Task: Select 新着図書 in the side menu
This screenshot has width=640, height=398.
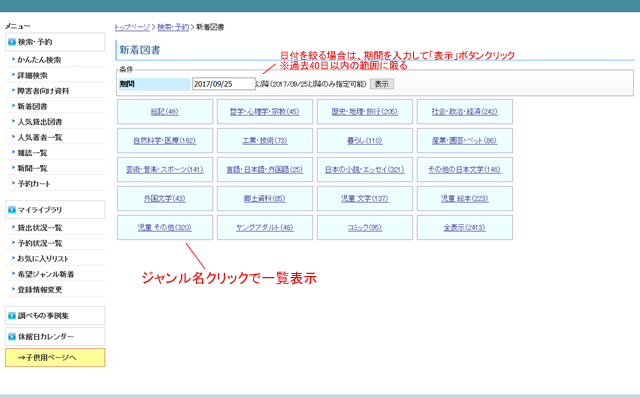Action: point(32,107)
